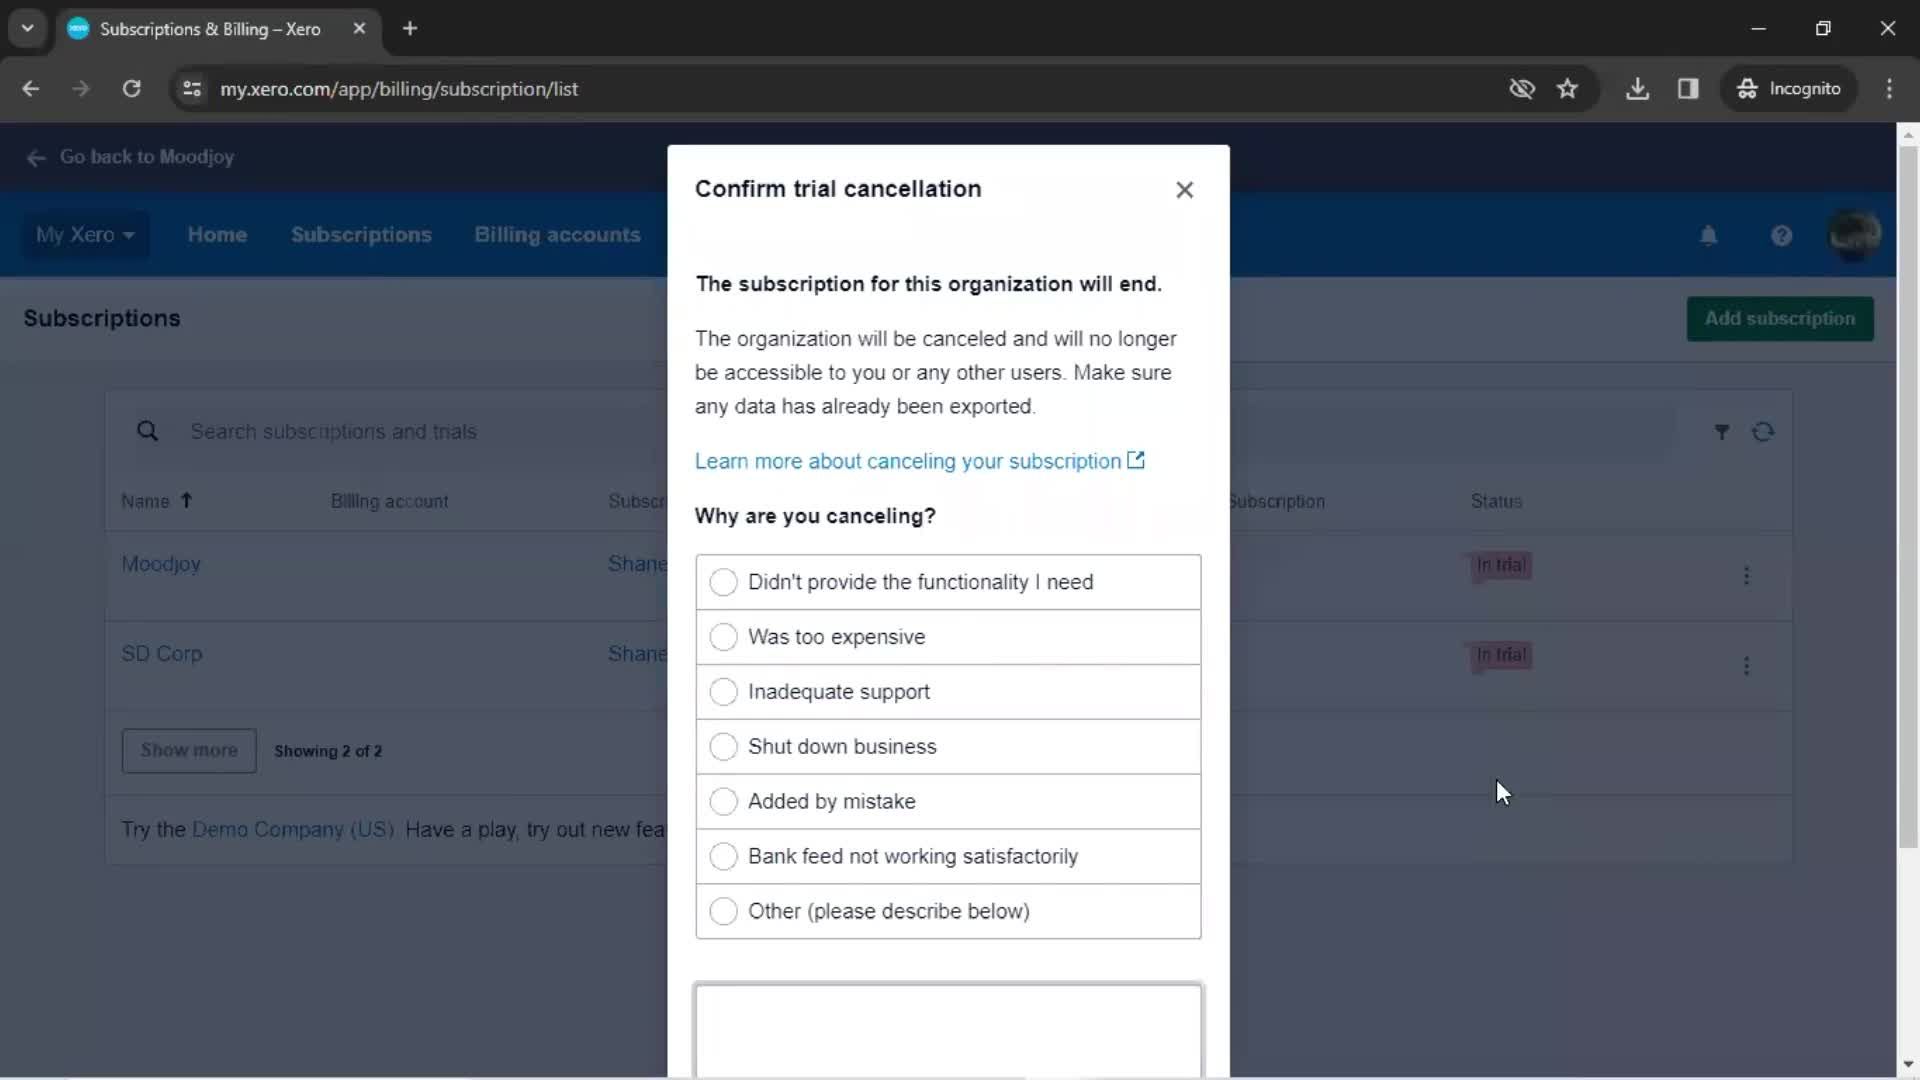Open the Moodjoy organization link

point(161,564)
